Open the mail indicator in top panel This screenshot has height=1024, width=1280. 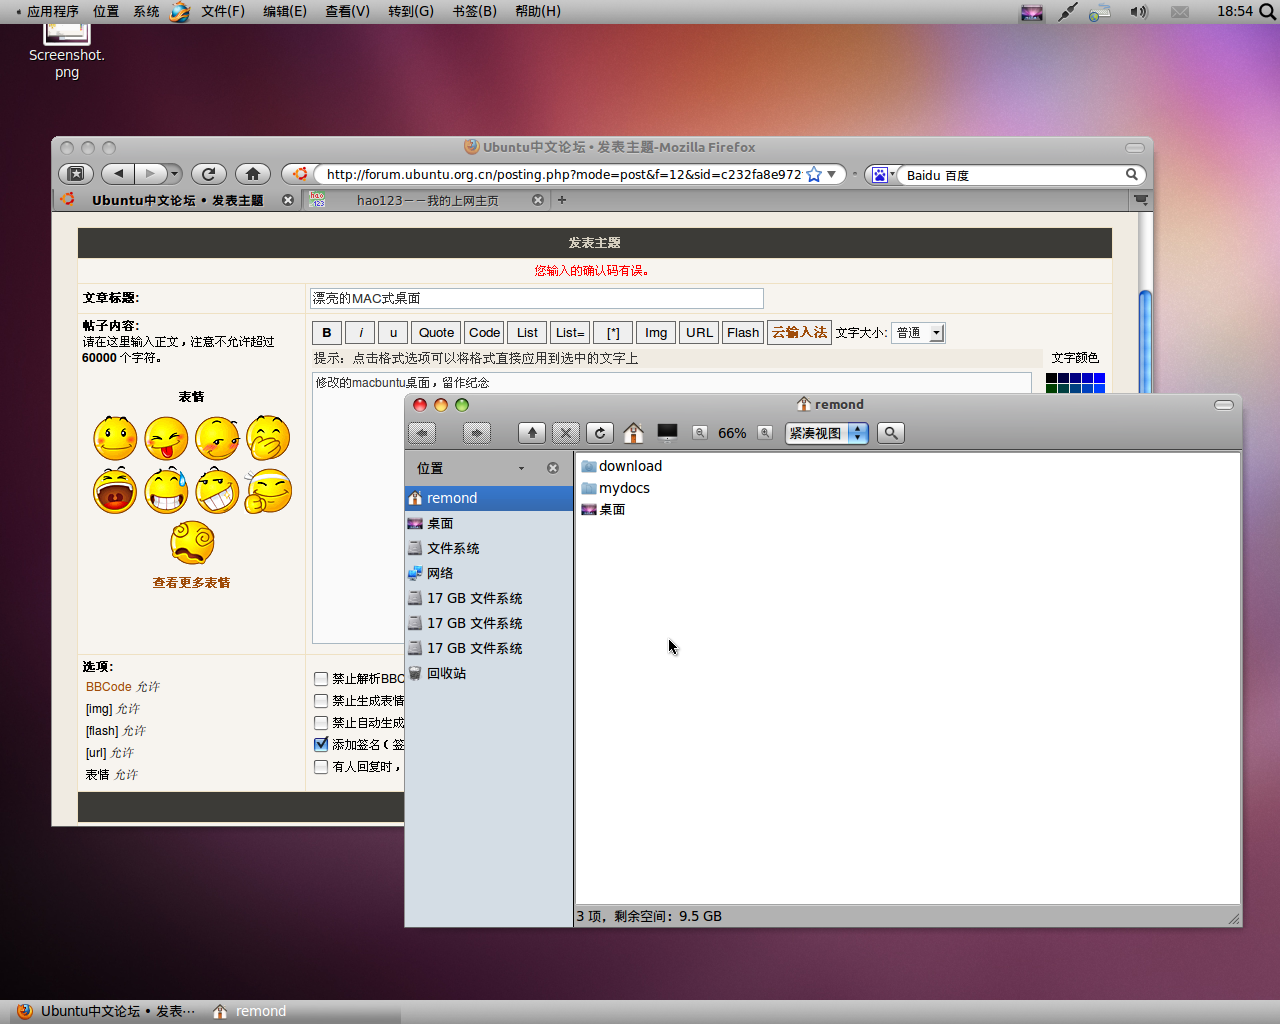pyautogui.click(x=1180, y=12)
